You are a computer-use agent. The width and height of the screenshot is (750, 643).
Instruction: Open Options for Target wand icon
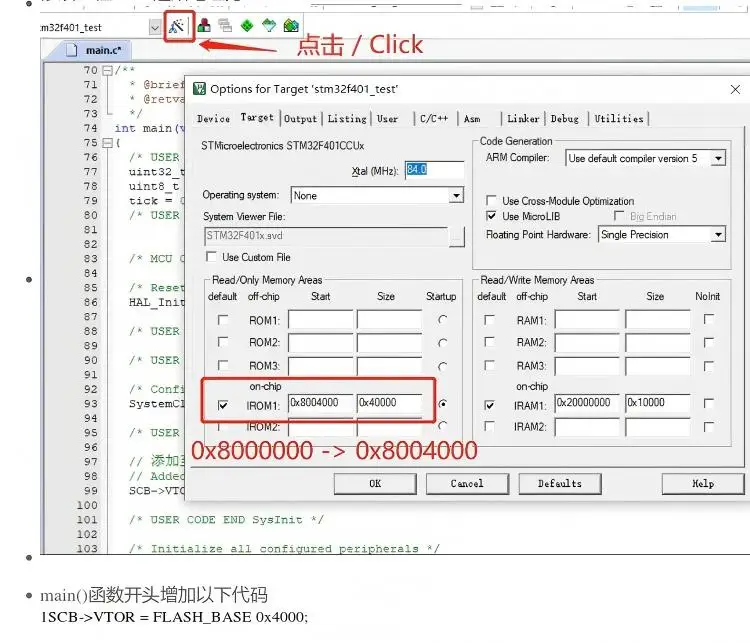[x=176, y=26]
